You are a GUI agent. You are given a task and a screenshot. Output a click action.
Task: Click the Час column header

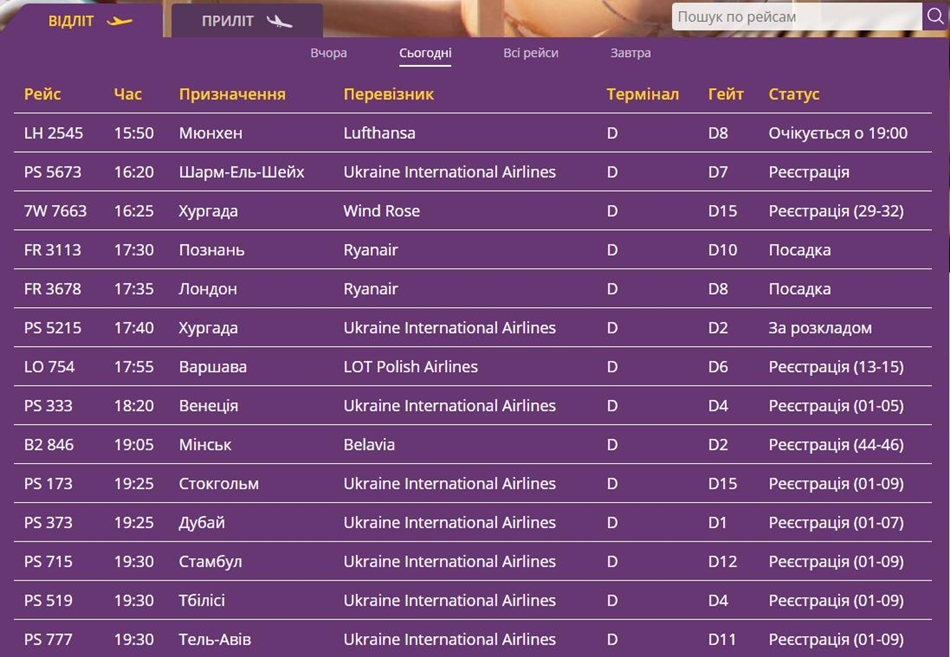tap(128, 95)
